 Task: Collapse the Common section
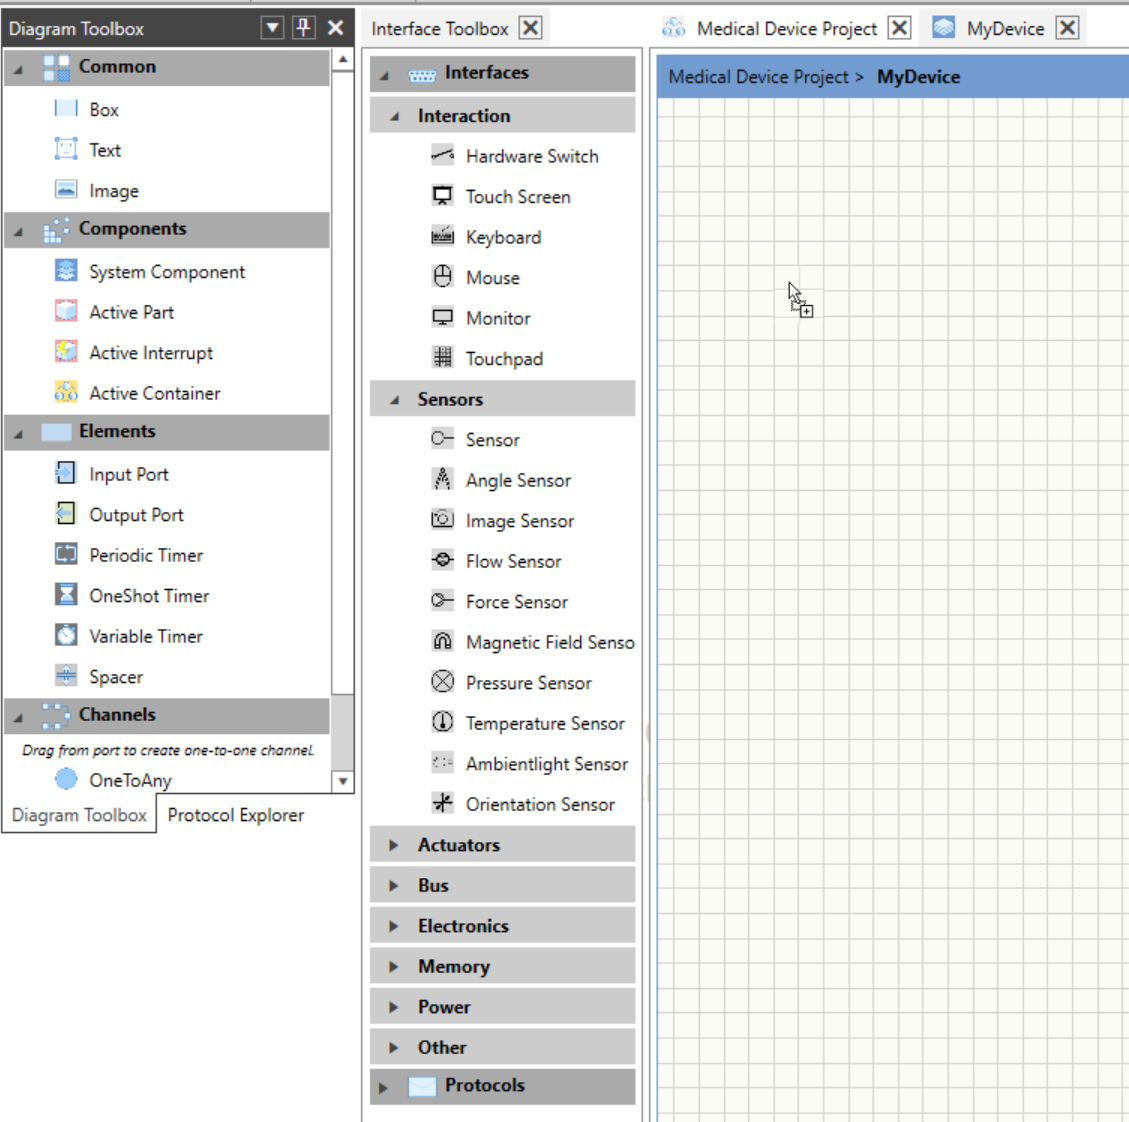pos(18,68)
